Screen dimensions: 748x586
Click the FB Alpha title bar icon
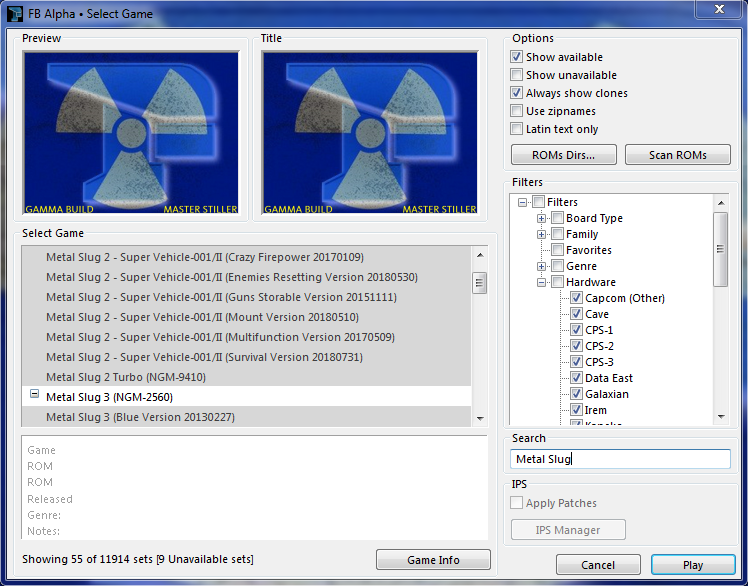(x=15, y=14)
